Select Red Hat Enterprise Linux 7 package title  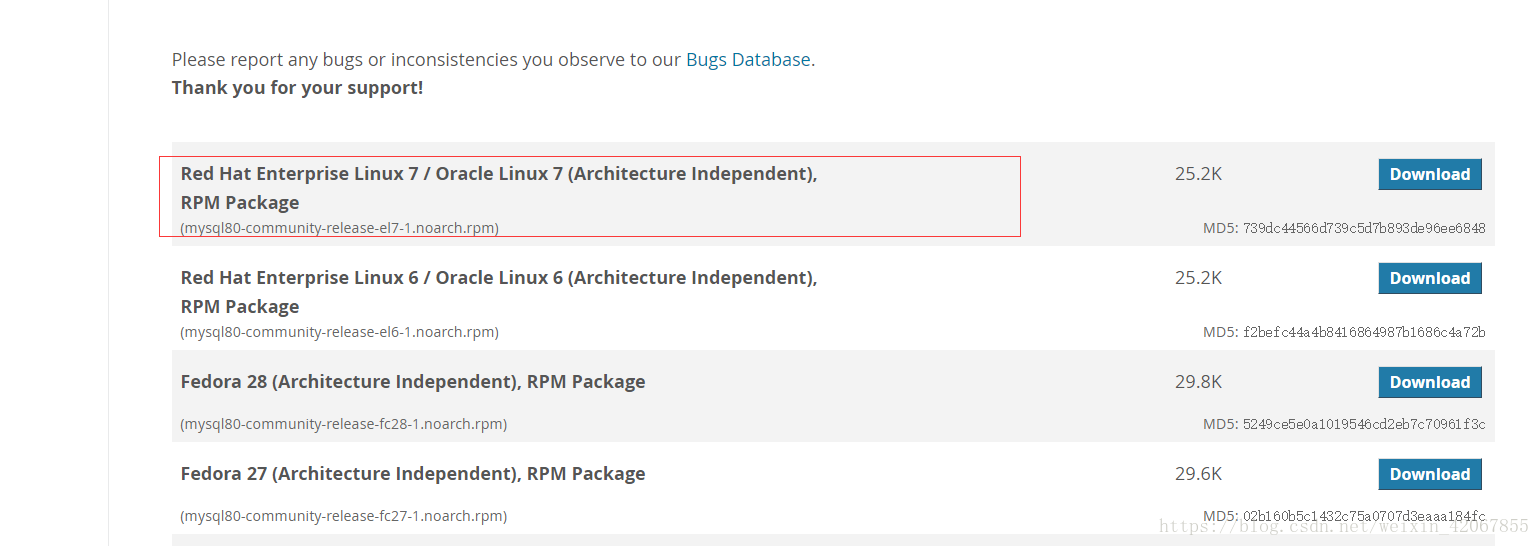pyautogui.click(x=499, y=188)
